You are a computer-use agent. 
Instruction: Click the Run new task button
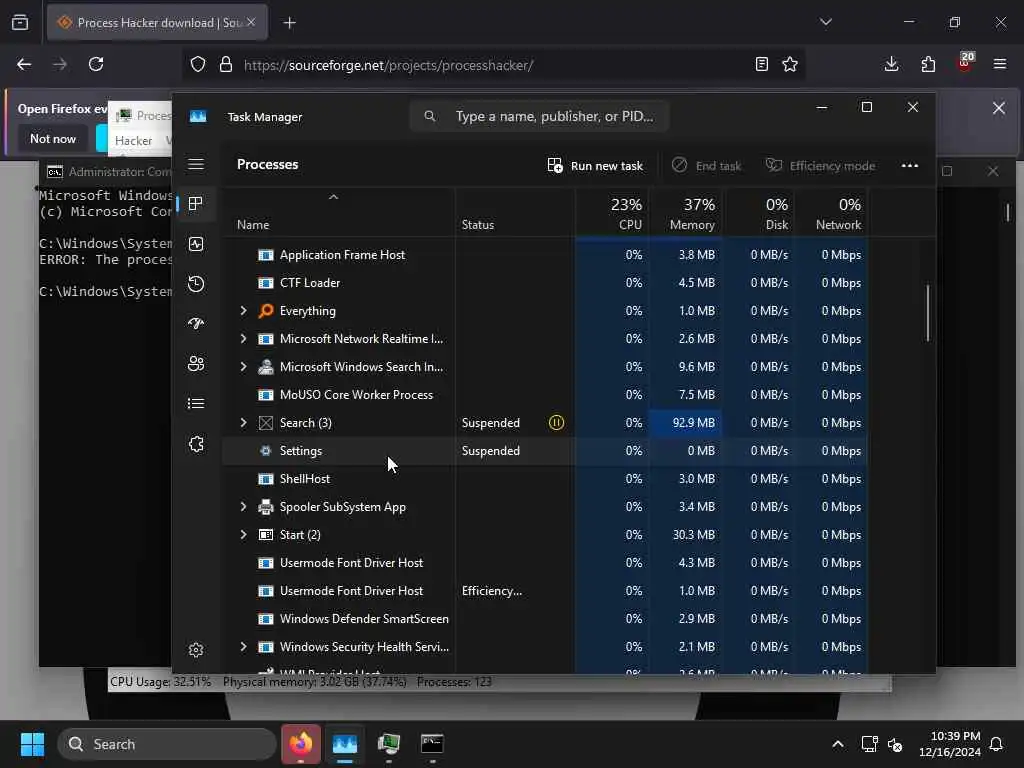click(595, 166)
